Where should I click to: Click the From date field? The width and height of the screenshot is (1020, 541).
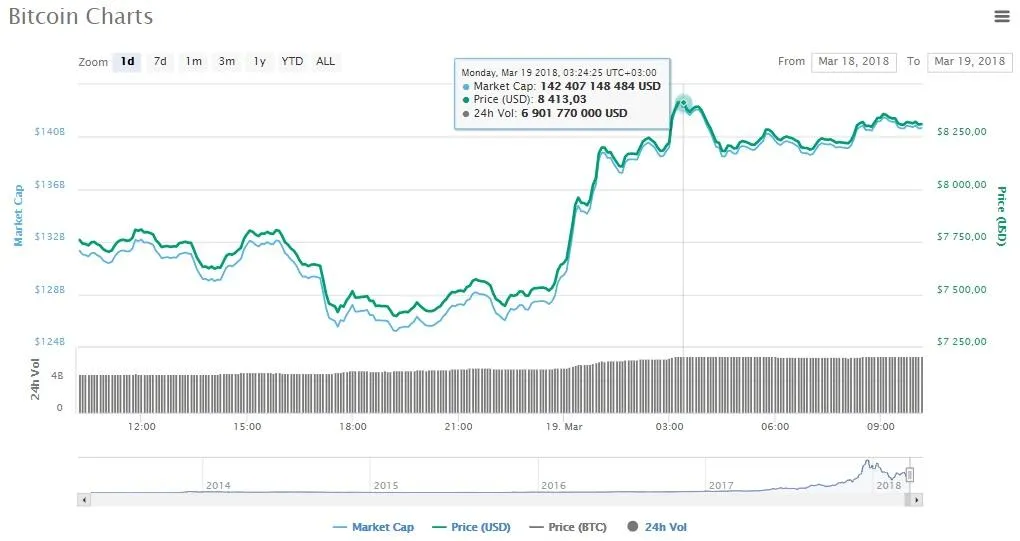click(x=853, y=62)
